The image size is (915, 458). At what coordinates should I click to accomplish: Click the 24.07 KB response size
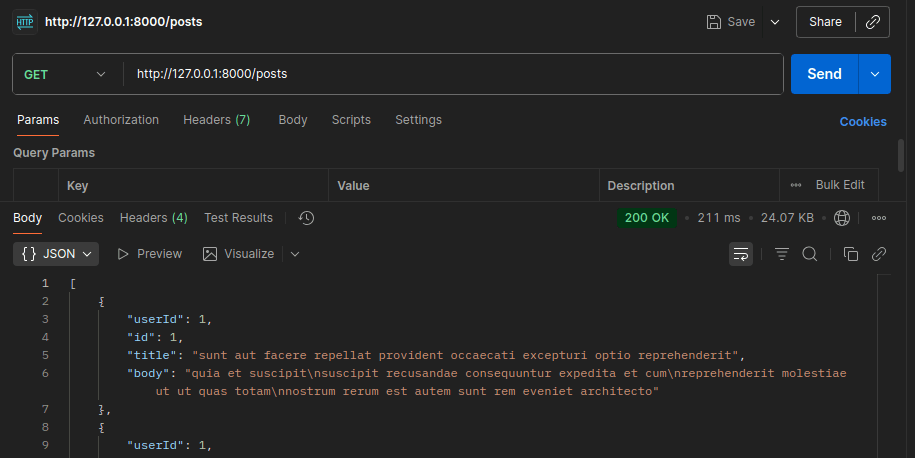tap(787, 218)
